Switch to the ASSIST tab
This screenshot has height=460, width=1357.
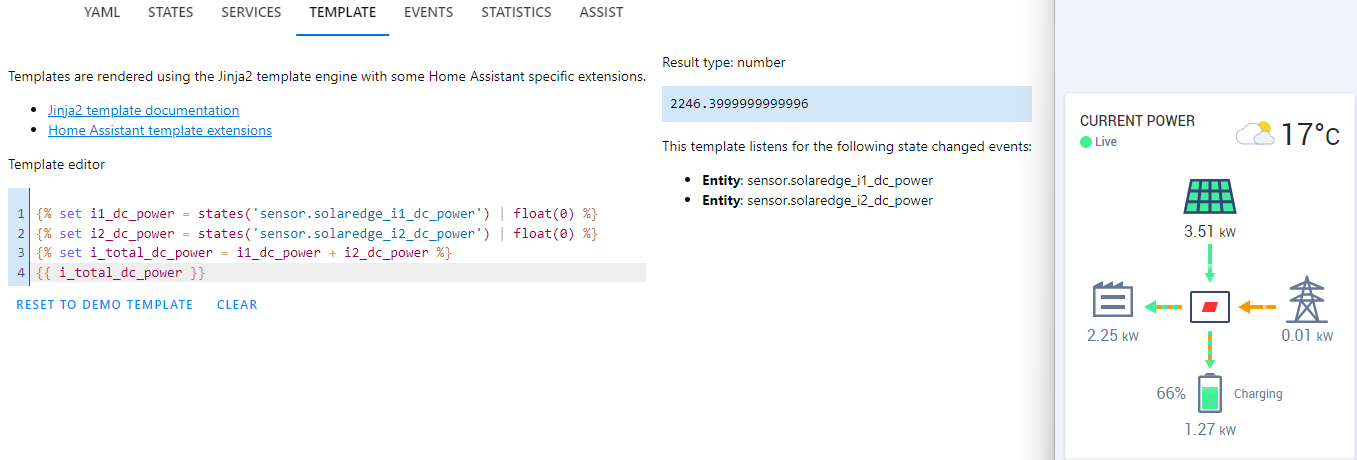pos(601,13)
